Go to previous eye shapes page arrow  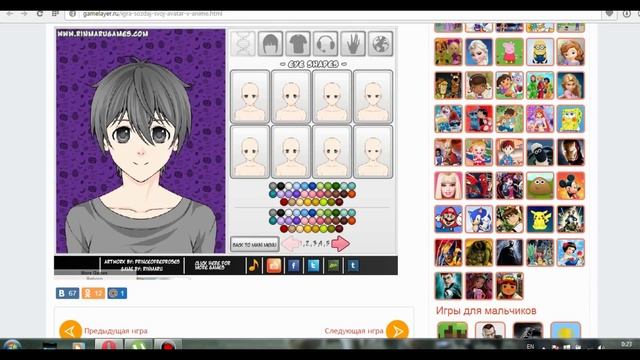click(291, 244)
